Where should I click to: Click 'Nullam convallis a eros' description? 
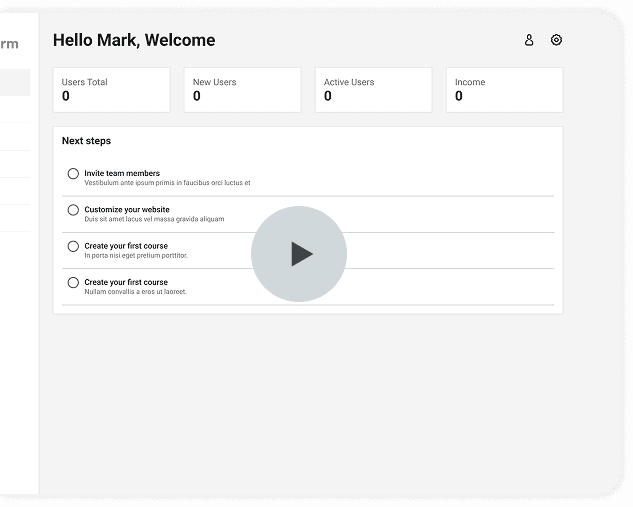coord(135,292)
